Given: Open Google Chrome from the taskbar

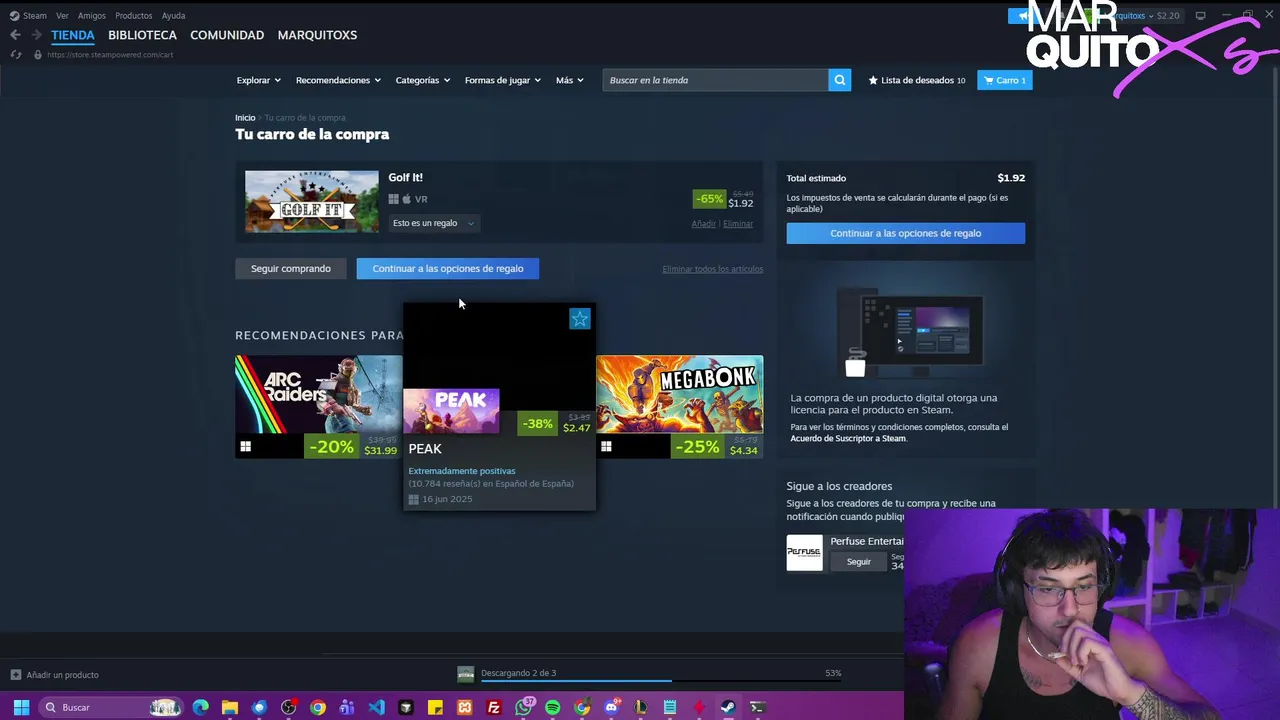Looking at the screenshot, I should pos(318,707).
